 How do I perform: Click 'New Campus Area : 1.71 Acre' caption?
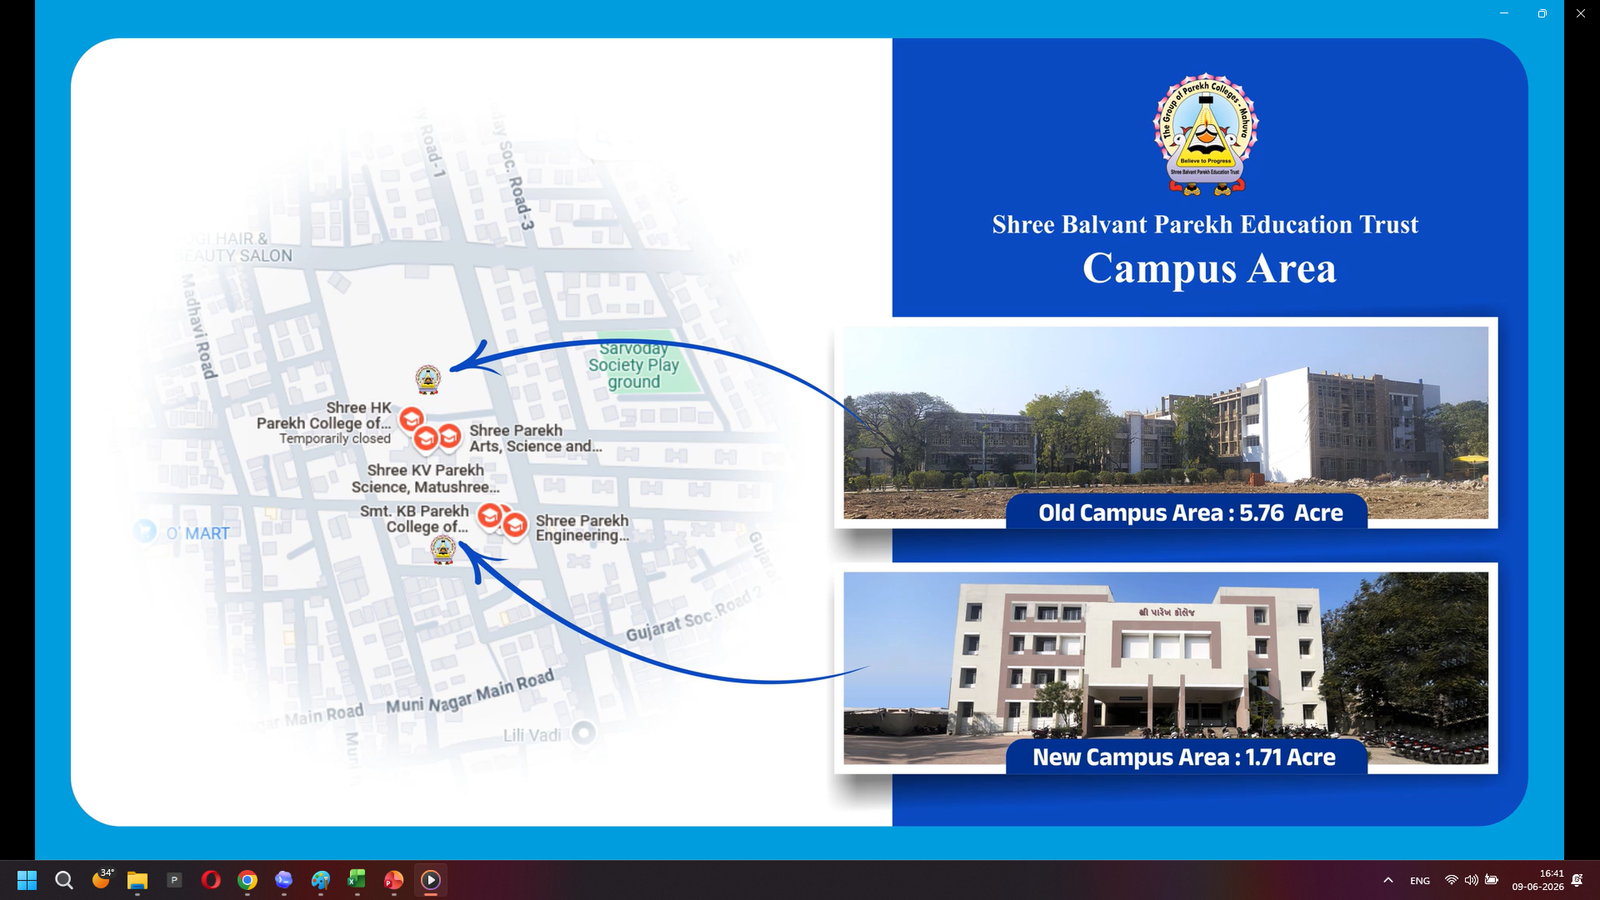pos(1184,757)
